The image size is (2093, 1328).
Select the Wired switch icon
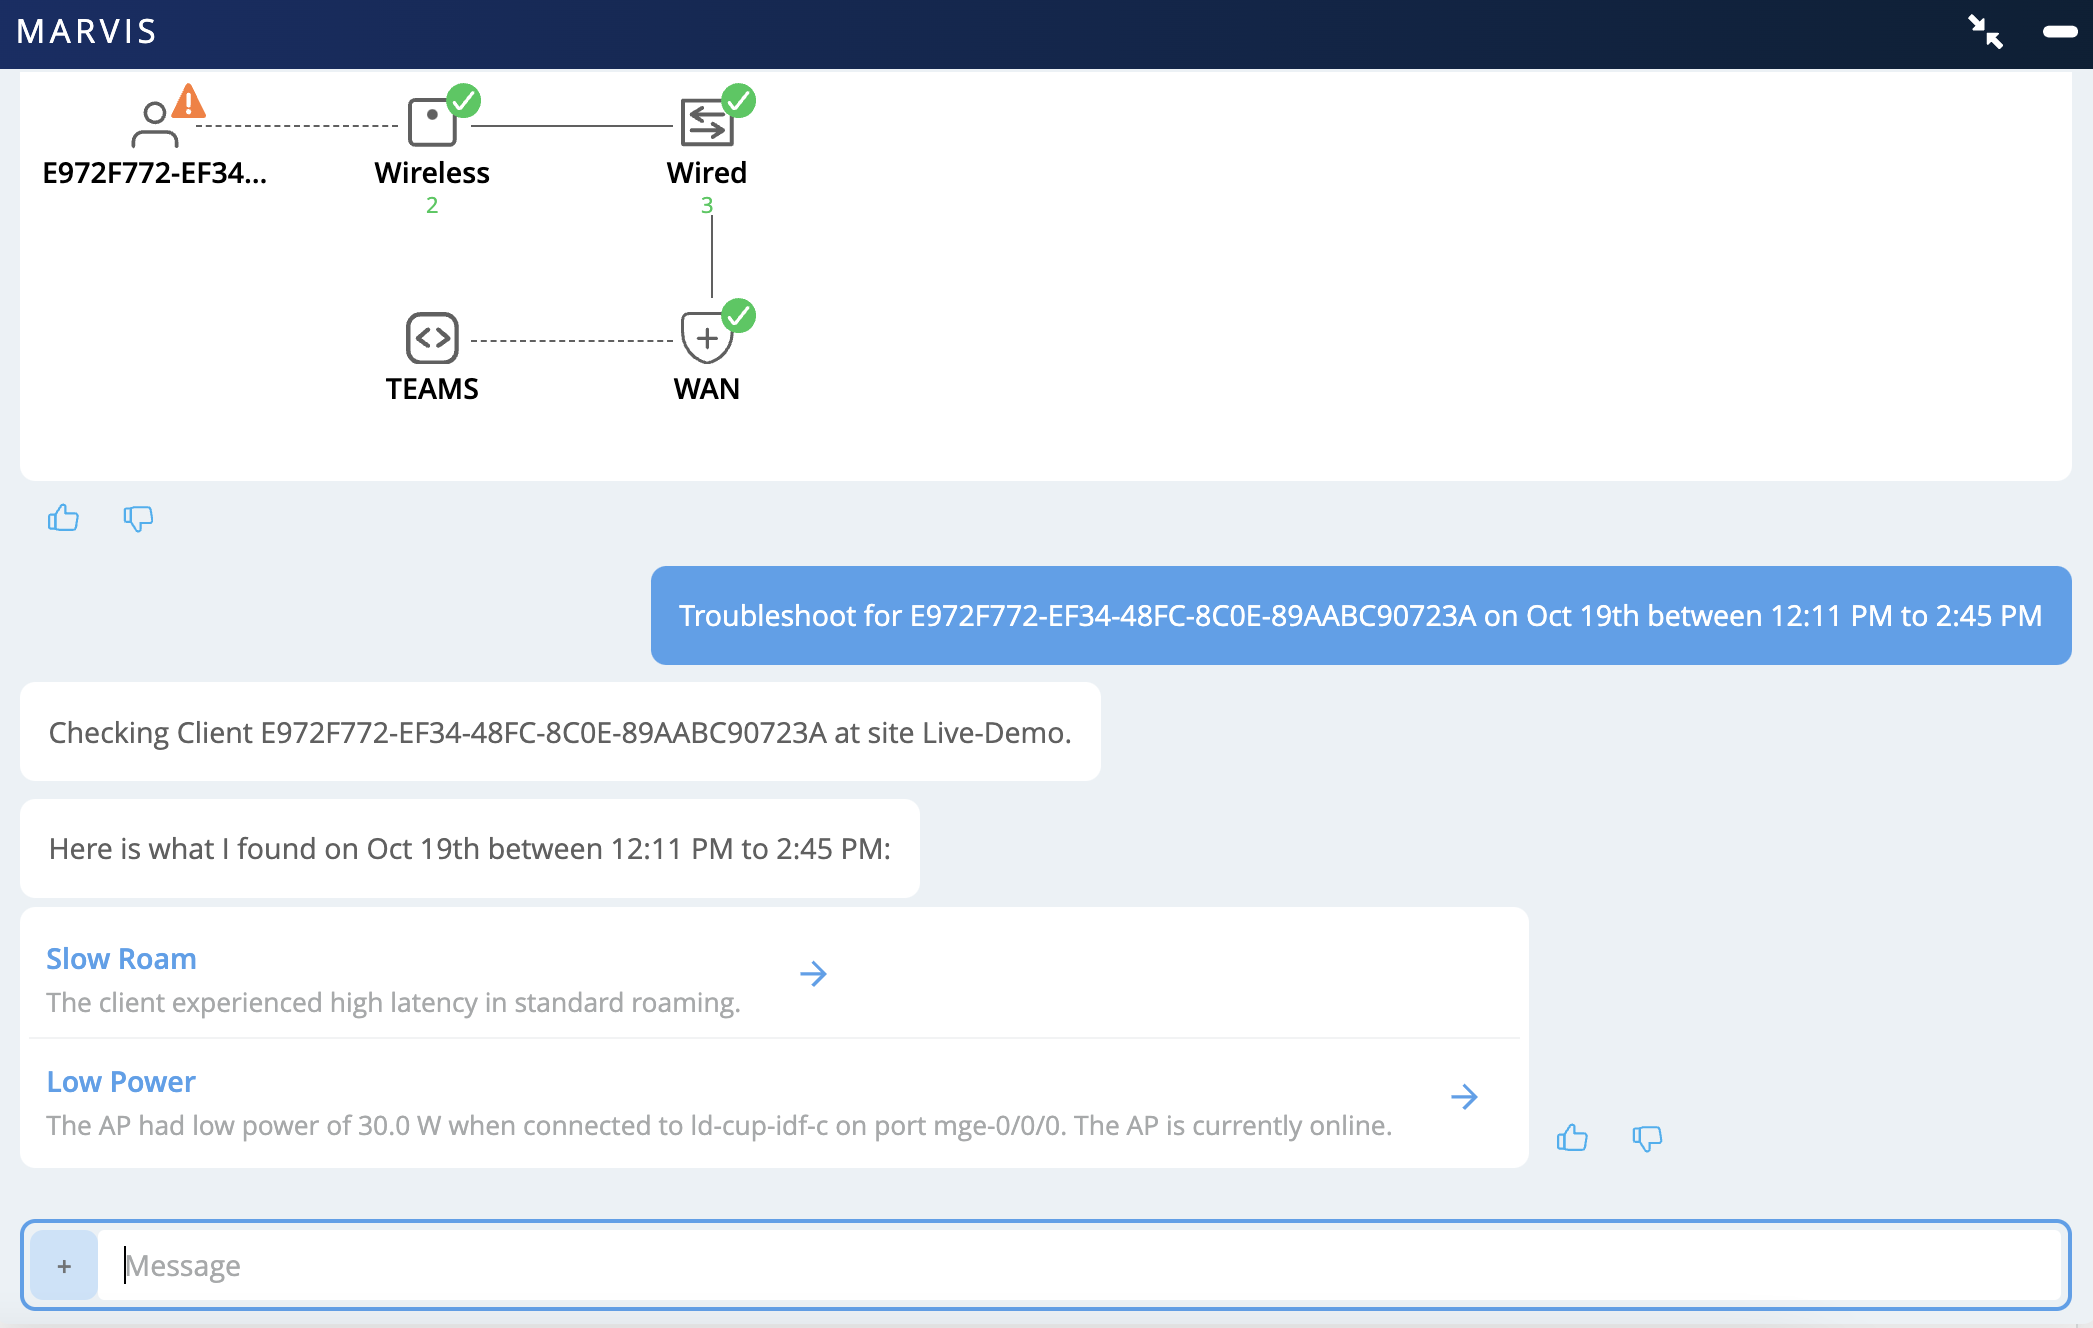(x=706, y=123)
